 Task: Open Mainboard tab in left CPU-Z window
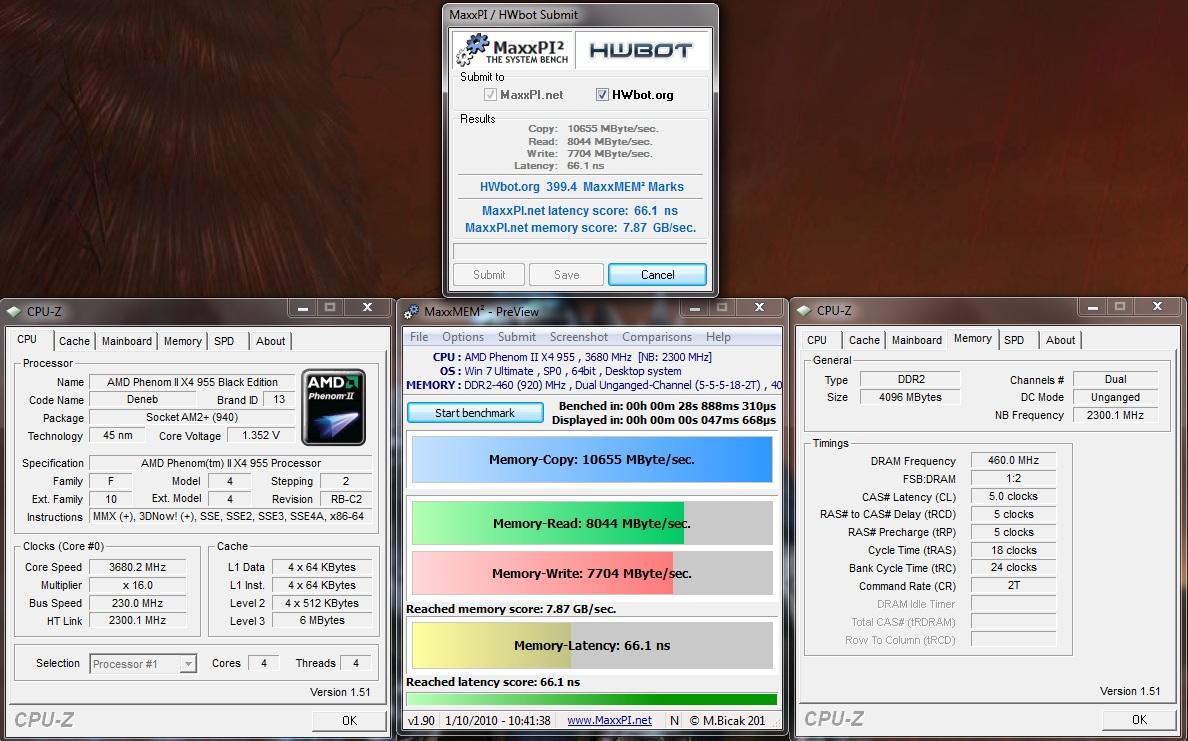[127, 341]
